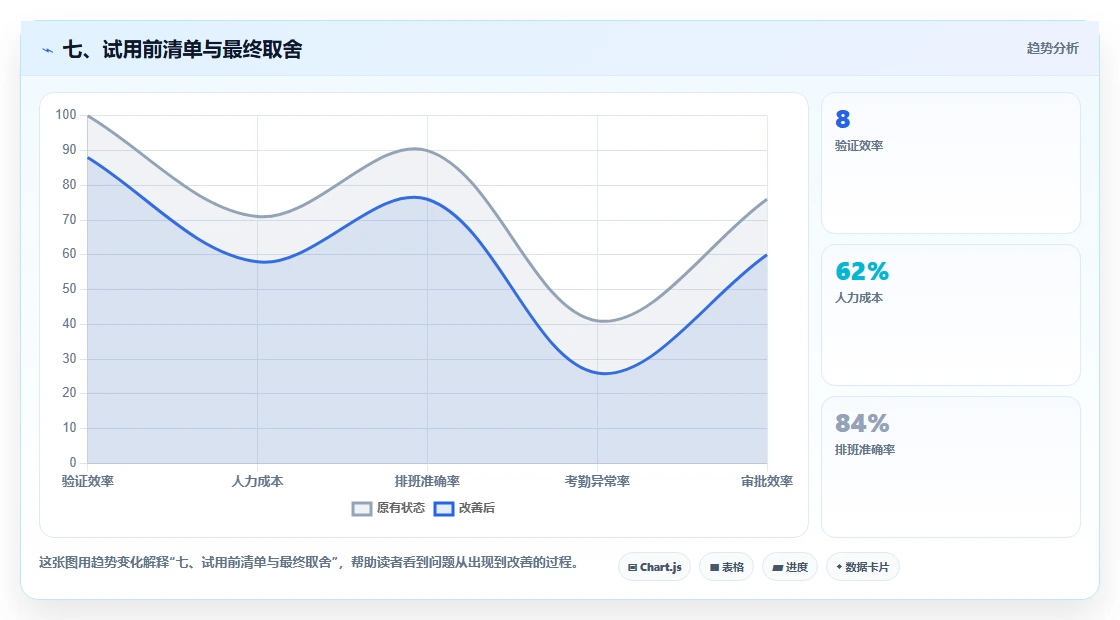Viewport: 1120px width, 620px height.
Task: Click the 审批效率 x-axis label
Action: pyautogui.click(x=766, y=481)
